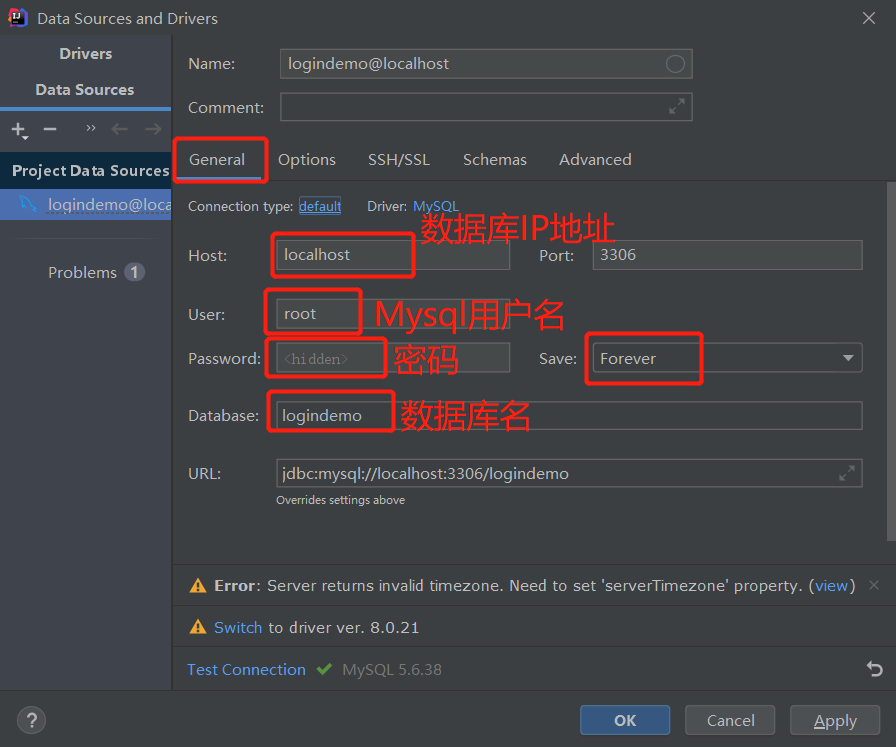Viewport: 896px width, 747px height.
Task: Open the Save Forever dropdown
Action: 727,358
